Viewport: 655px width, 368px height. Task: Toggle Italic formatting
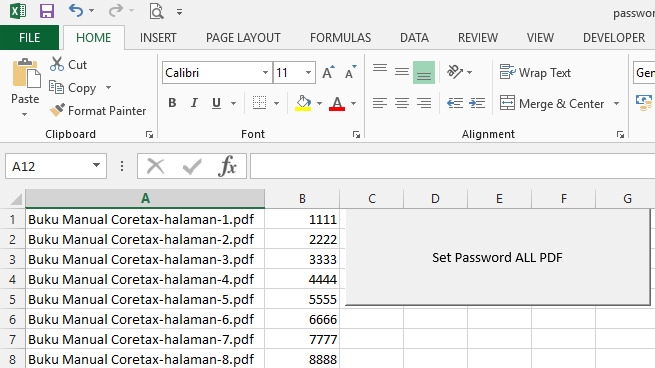(x=194, y=103)
